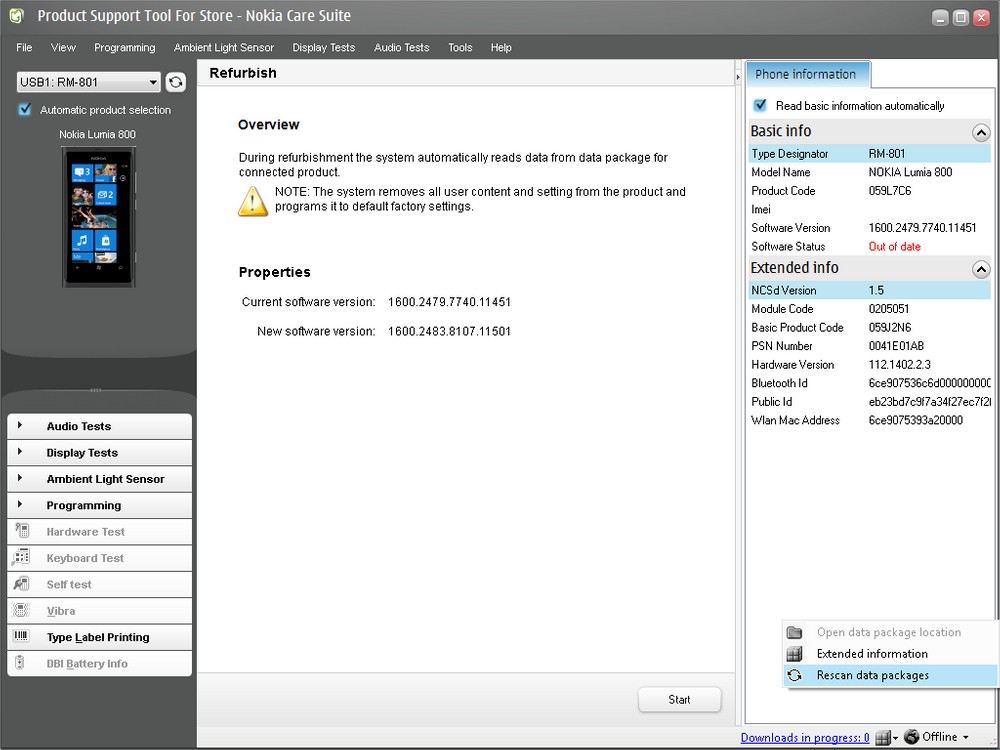Choose Extended information from popup menu
The image size is (1000, 750).
[890, 654]
